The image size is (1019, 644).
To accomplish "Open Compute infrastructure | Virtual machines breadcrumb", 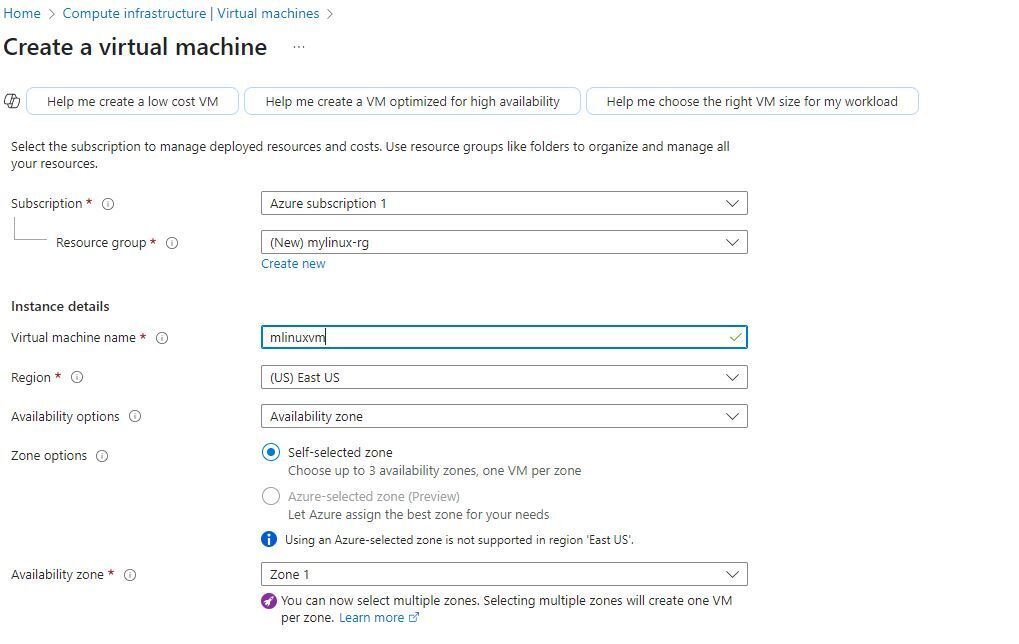I will (191, 14).
